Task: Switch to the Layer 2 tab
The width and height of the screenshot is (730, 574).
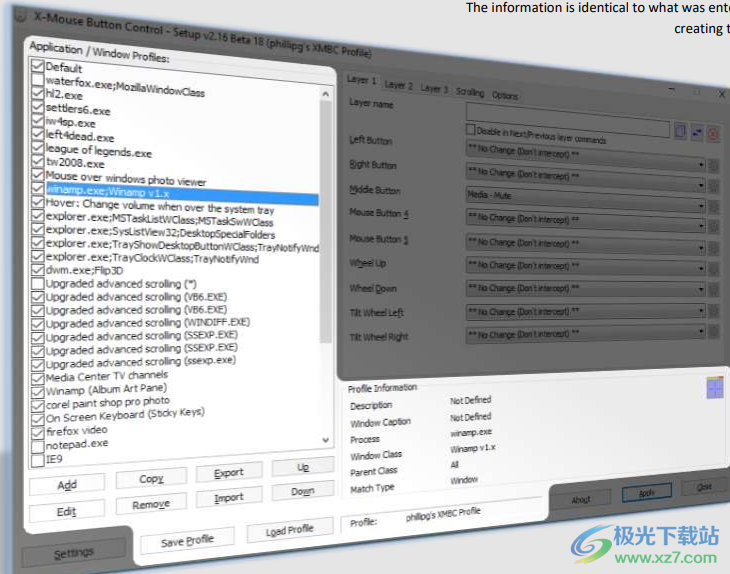Action: pos(399,85)
